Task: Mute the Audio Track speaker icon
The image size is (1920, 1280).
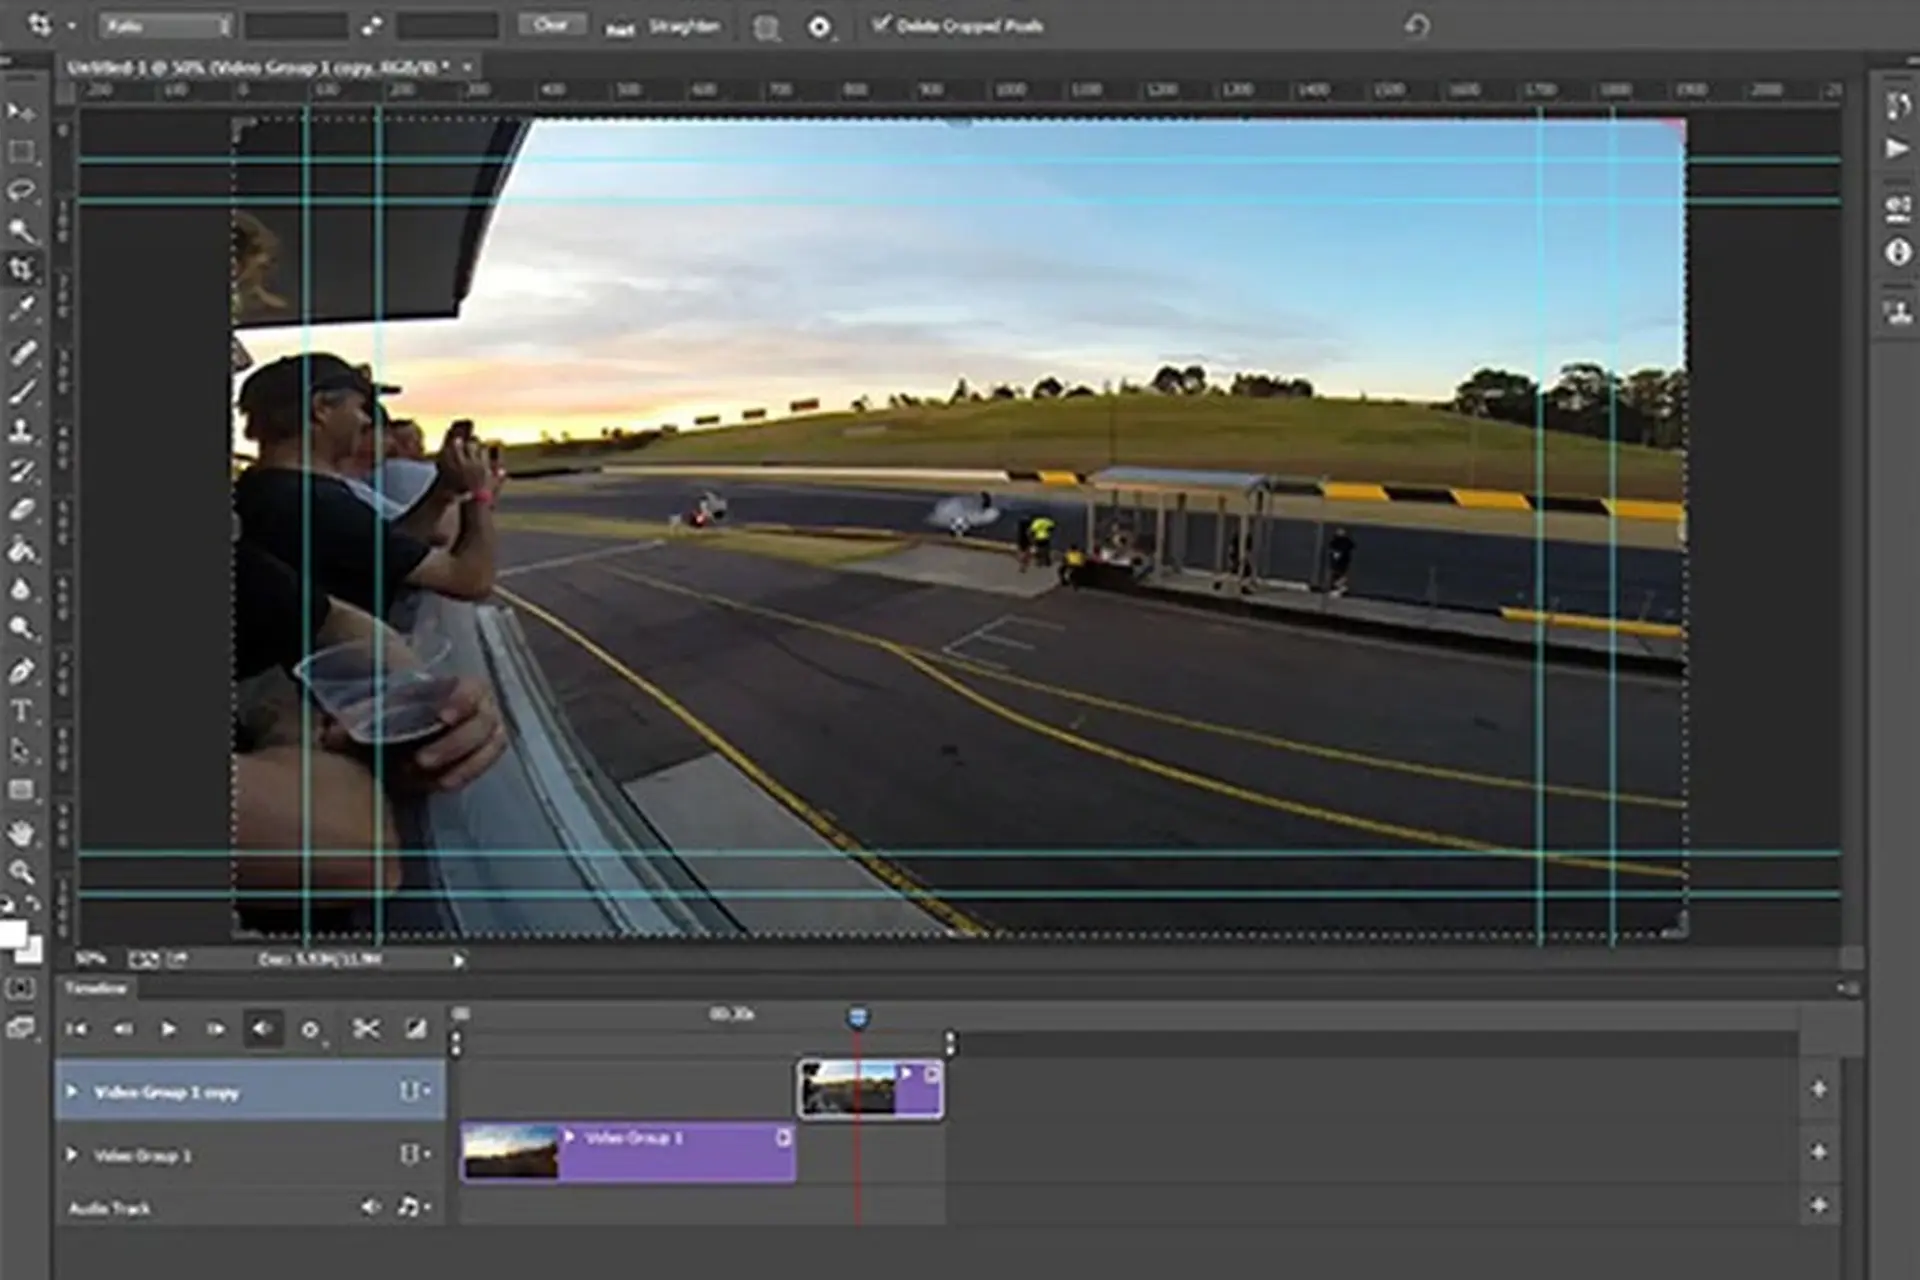Action: click(370, 1207)
